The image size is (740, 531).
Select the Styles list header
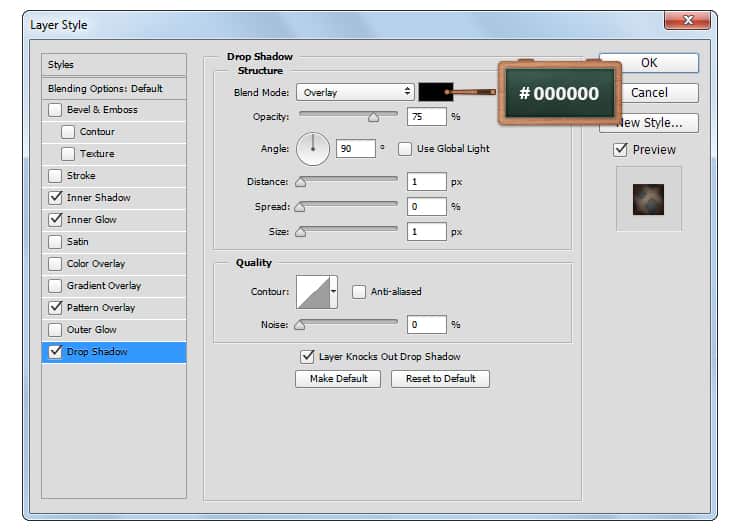61,65
